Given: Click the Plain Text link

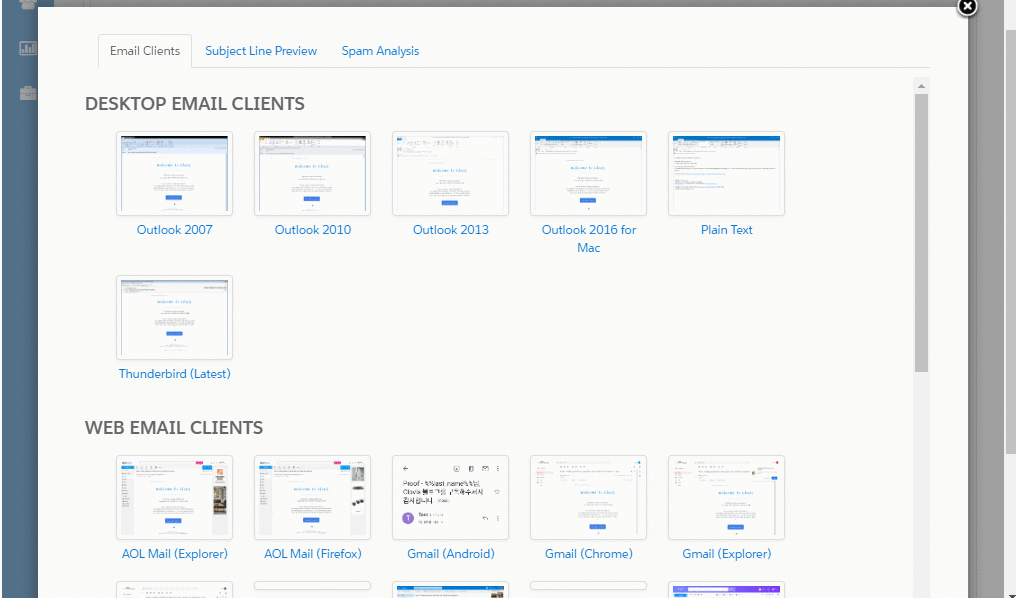Looking at the screenshot, I should [726, 230].
